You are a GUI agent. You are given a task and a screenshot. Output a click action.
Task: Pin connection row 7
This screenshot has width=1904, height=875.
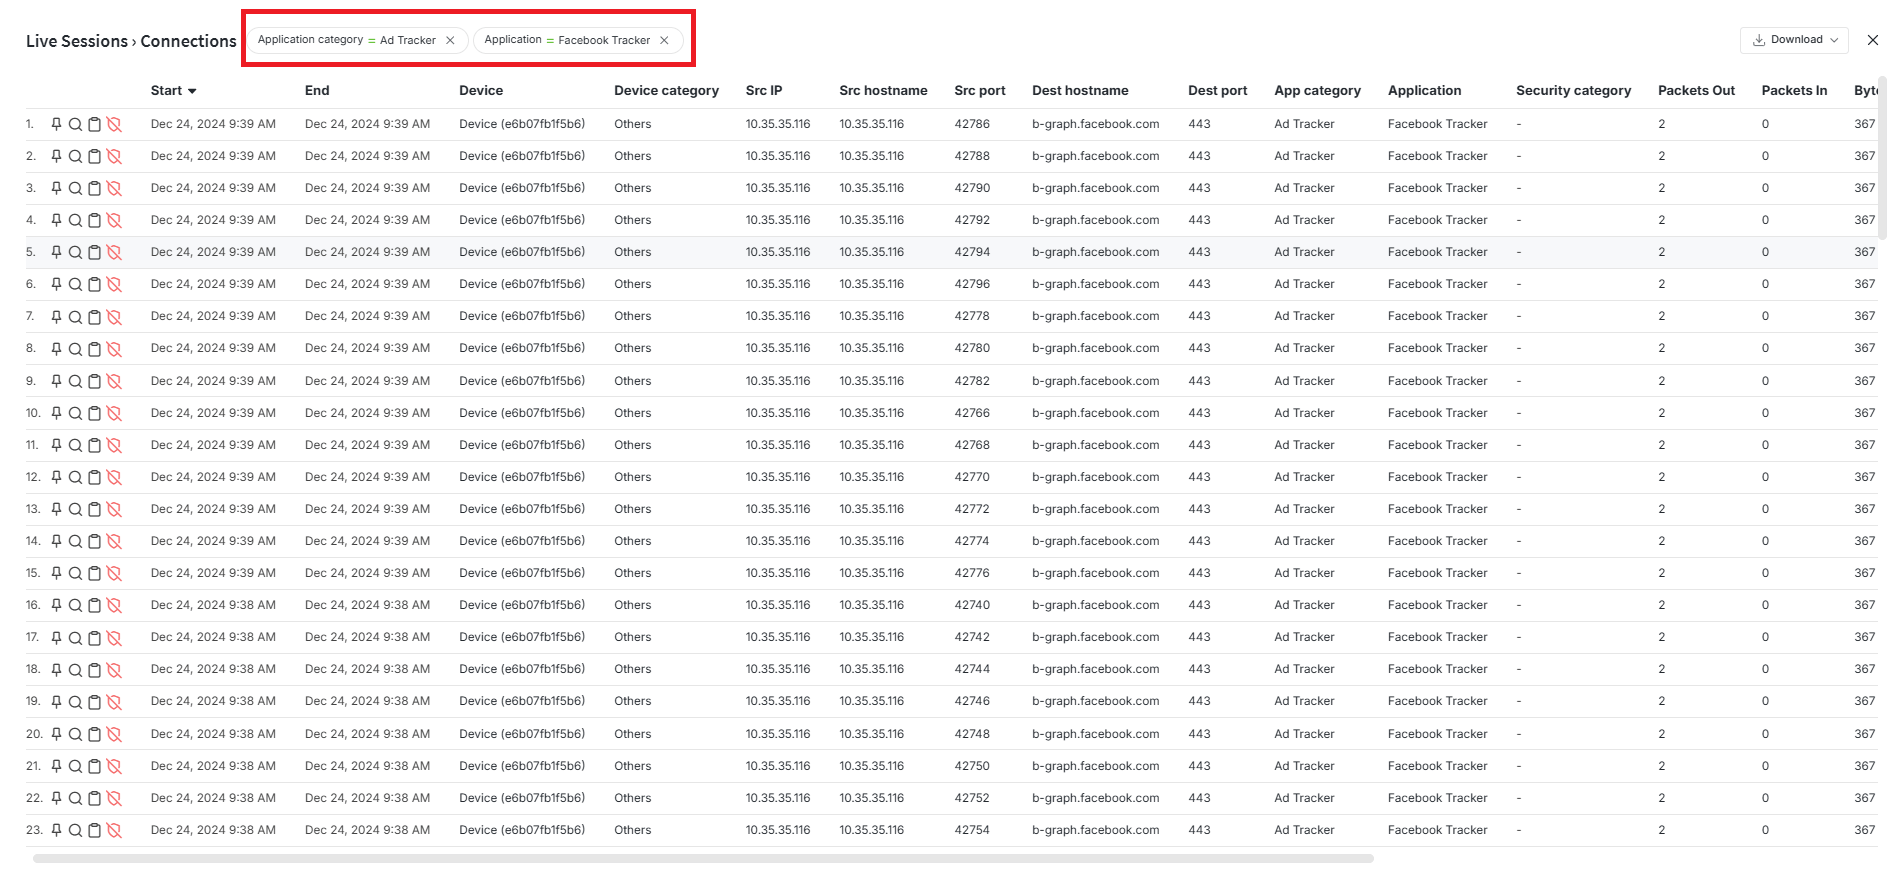[x=56, y=316]
